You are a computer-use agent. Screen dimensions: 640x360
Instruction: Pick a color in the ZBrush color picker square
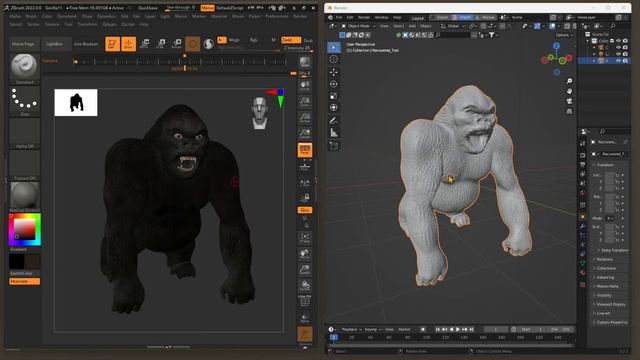point(24,229)
